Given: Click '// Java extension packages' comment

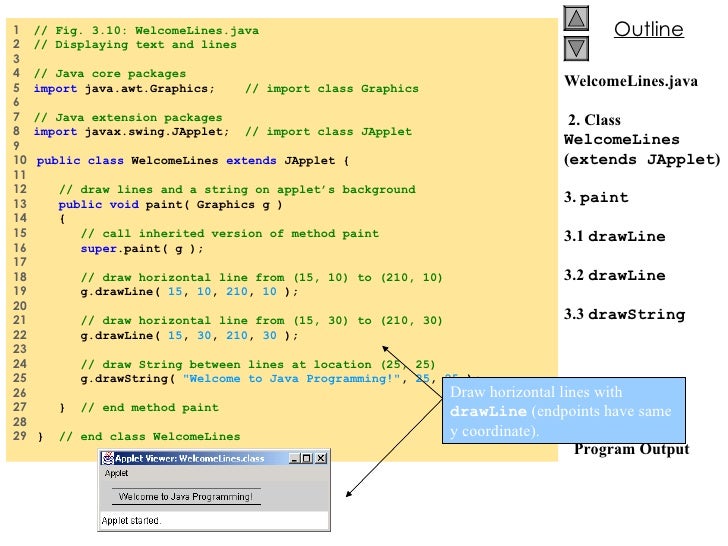Looking at the screenshot, I should pyautogui.click(x=128, y=117).
